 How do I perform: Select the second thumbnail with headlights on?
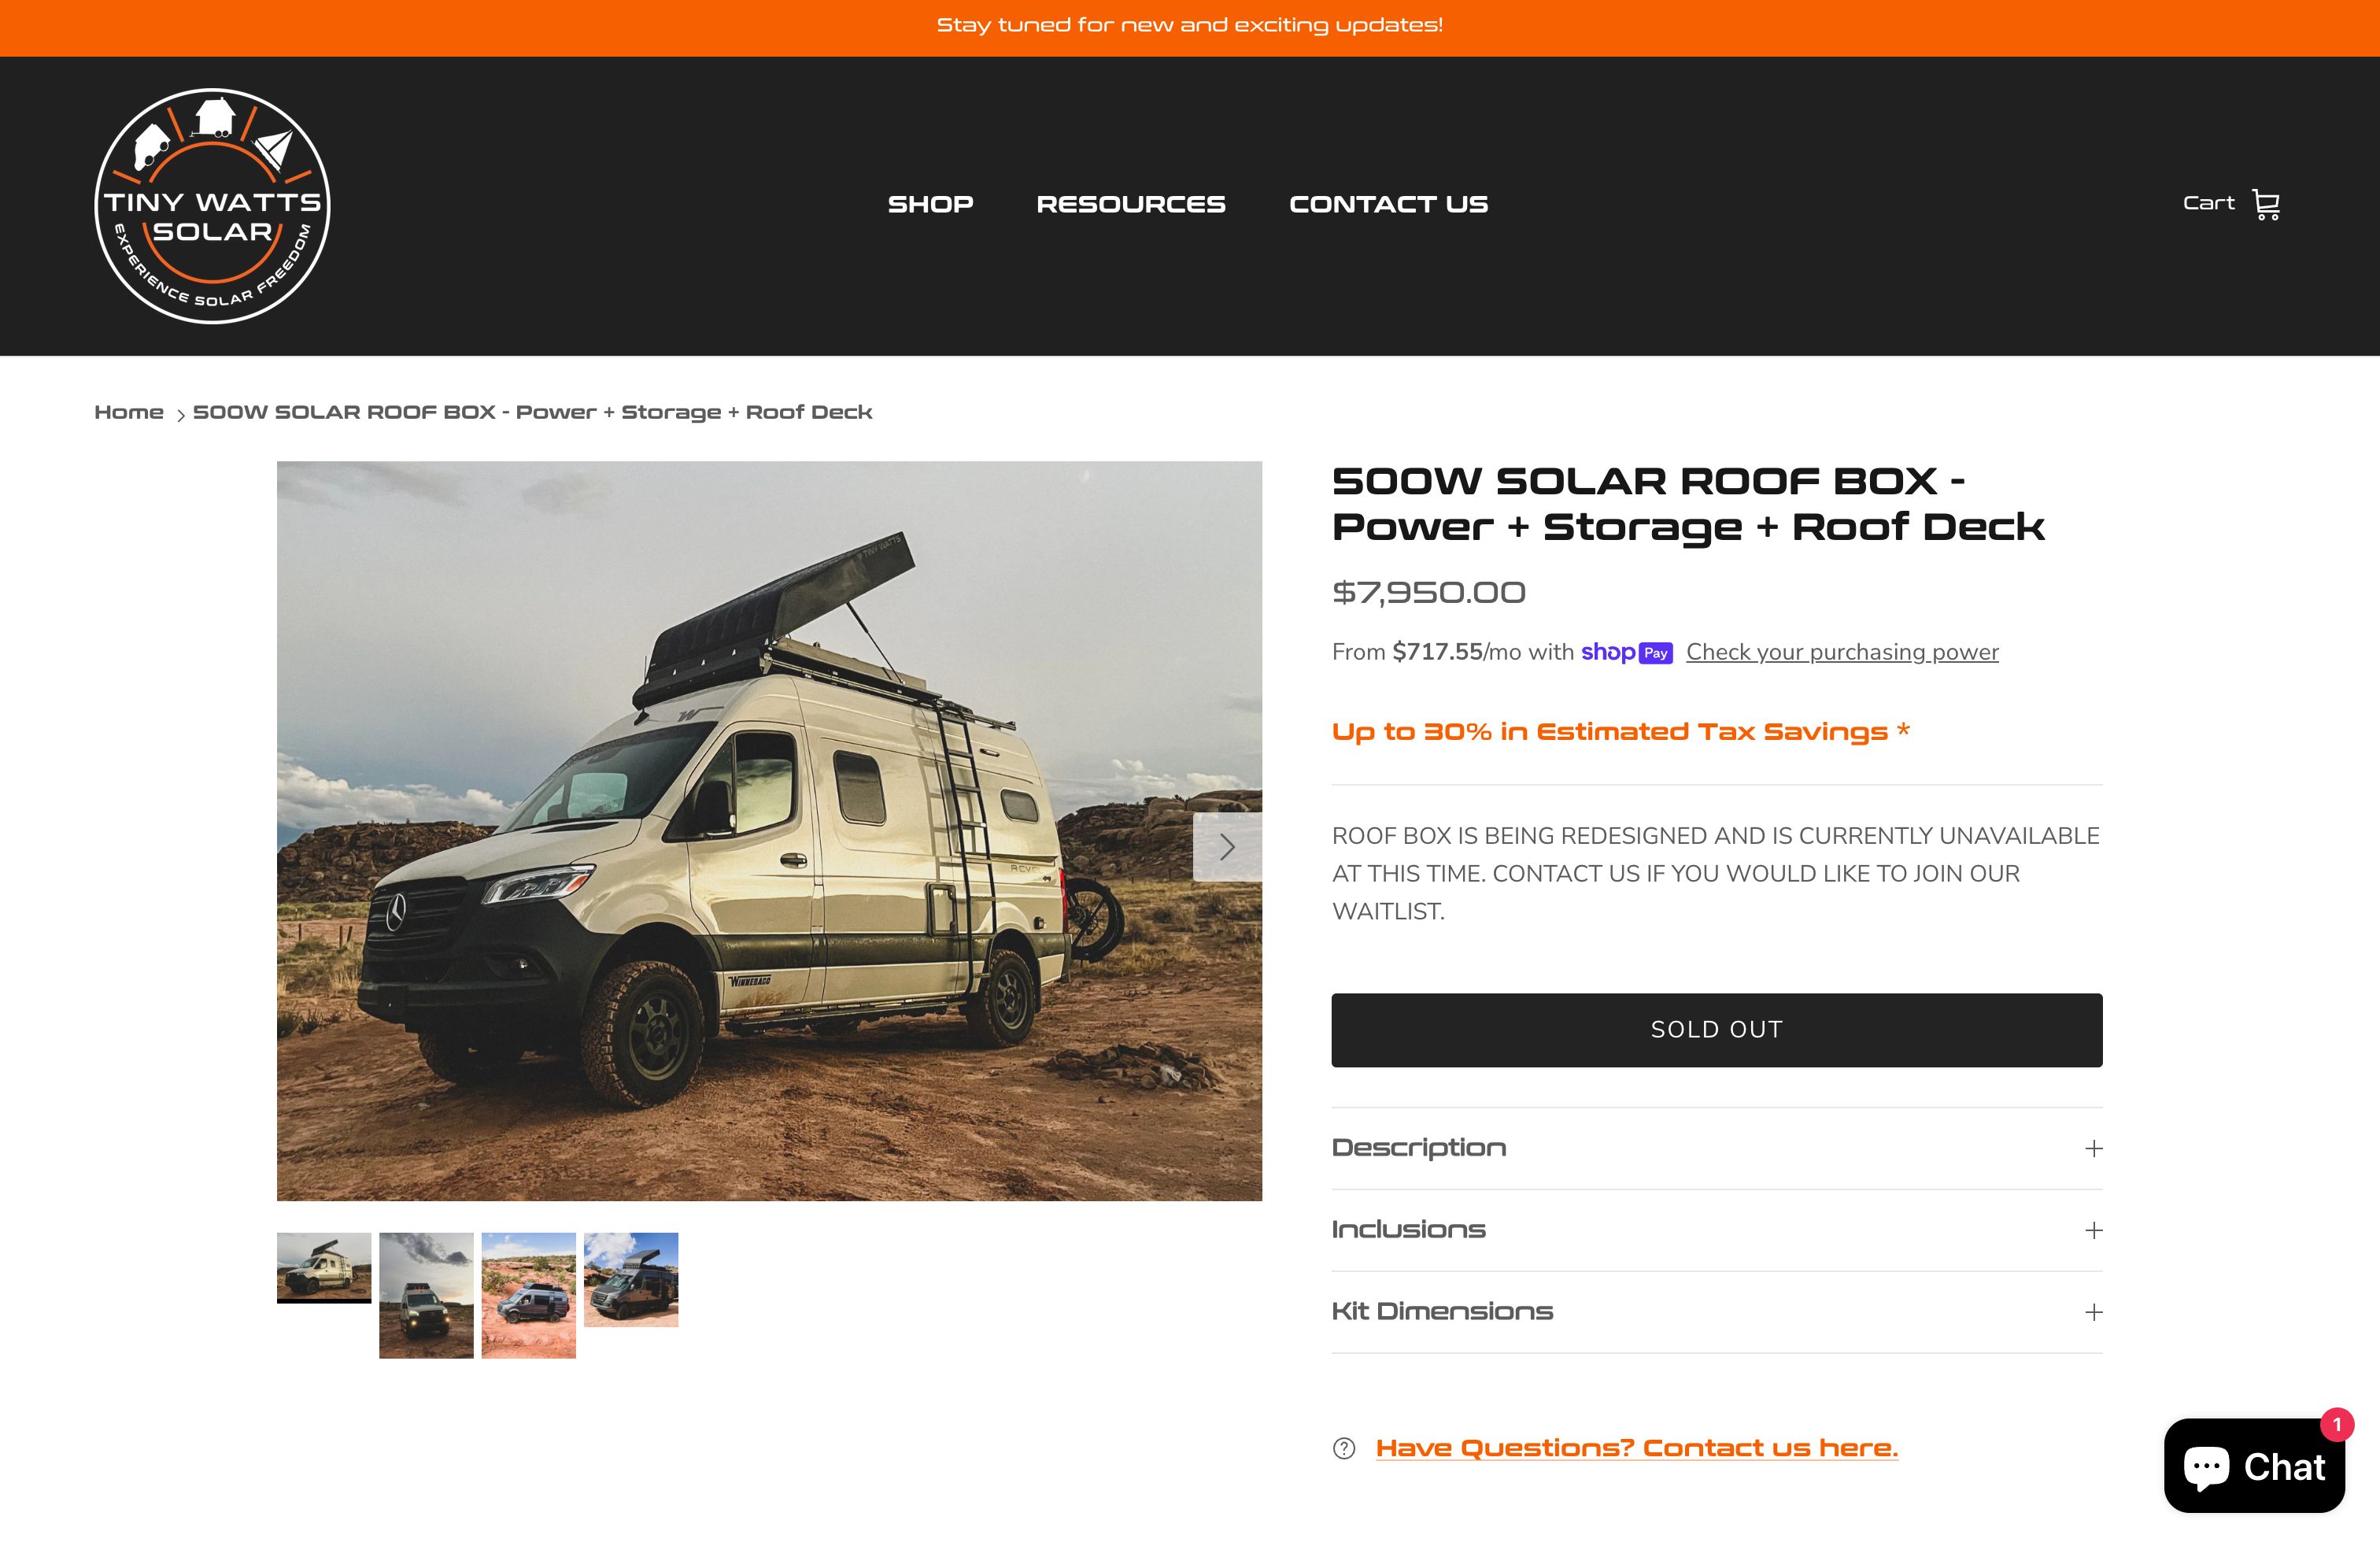pos(426,1295)
